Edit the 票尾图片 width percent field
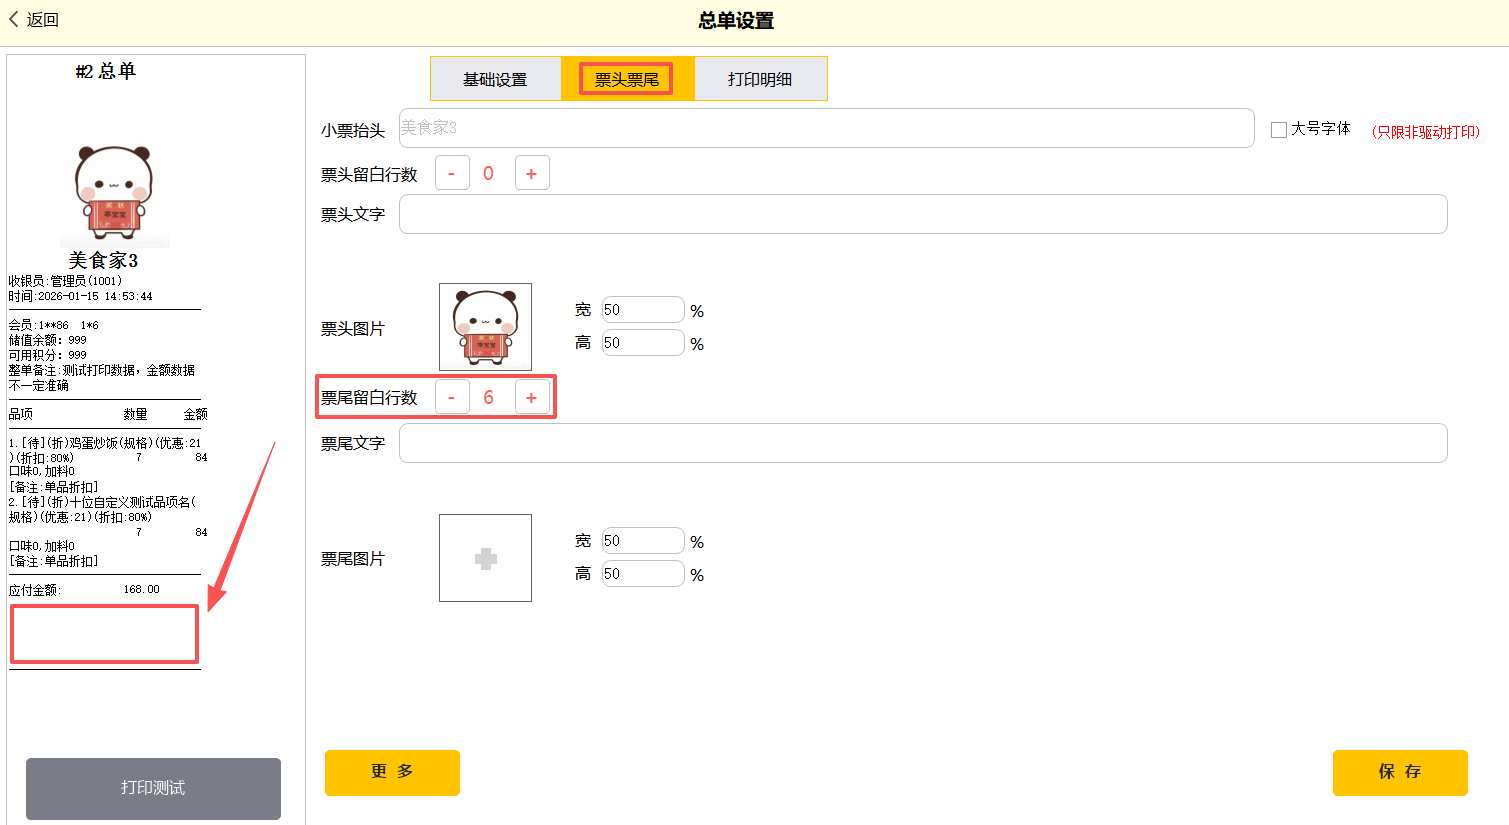 click(x=643, y=541)
